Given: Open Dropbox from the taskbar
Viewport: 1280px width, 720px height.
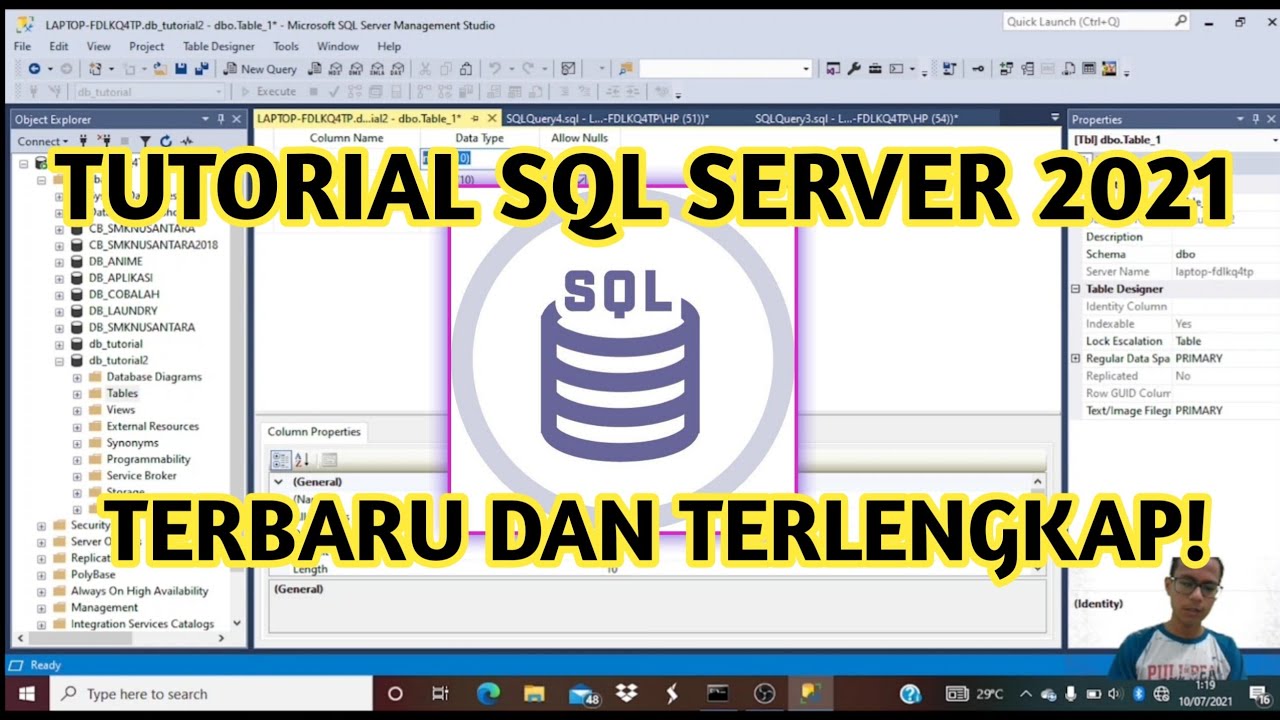Looking at the screenshot, I should point(627,693).
